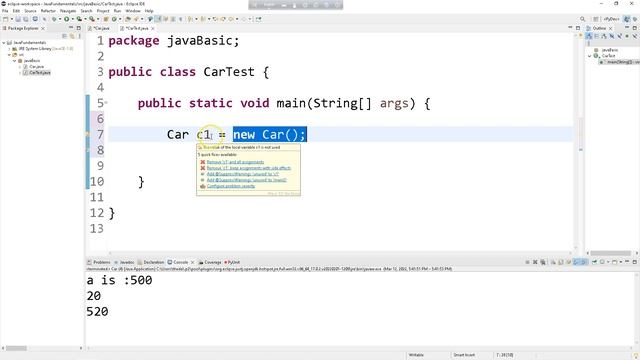Image resolution: width=640 pixels, height=360 pixels.
Task: Open the dropdown next to the New icon
Action: coord(12,19)
